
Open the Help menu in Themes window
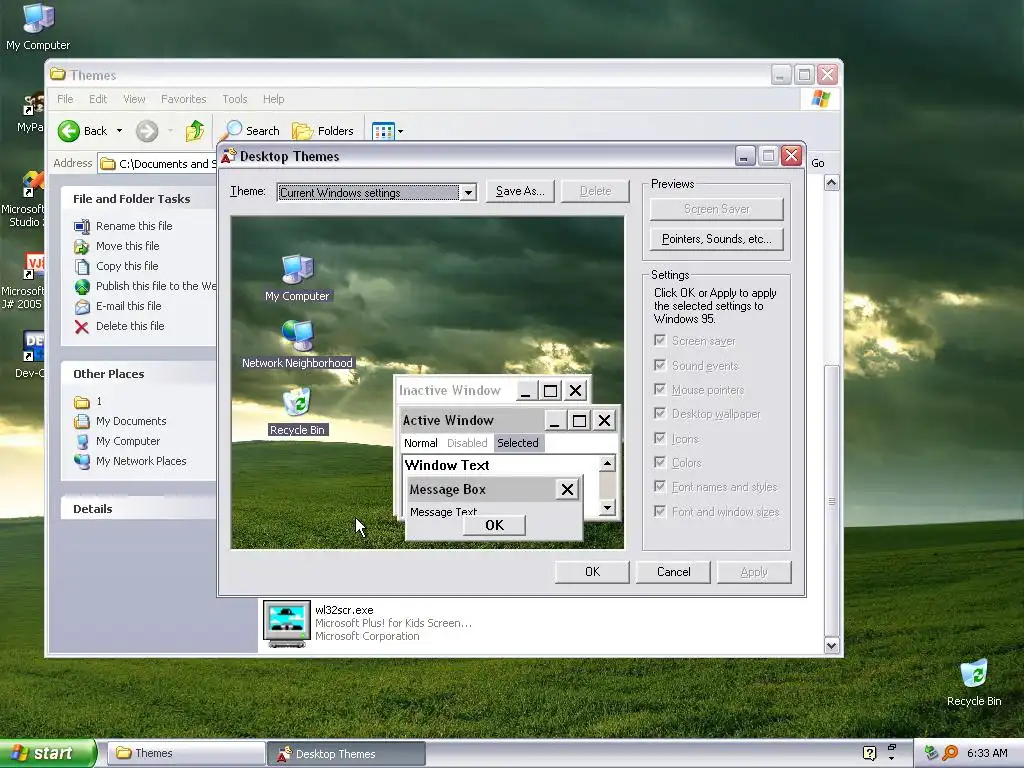(274, 99)
